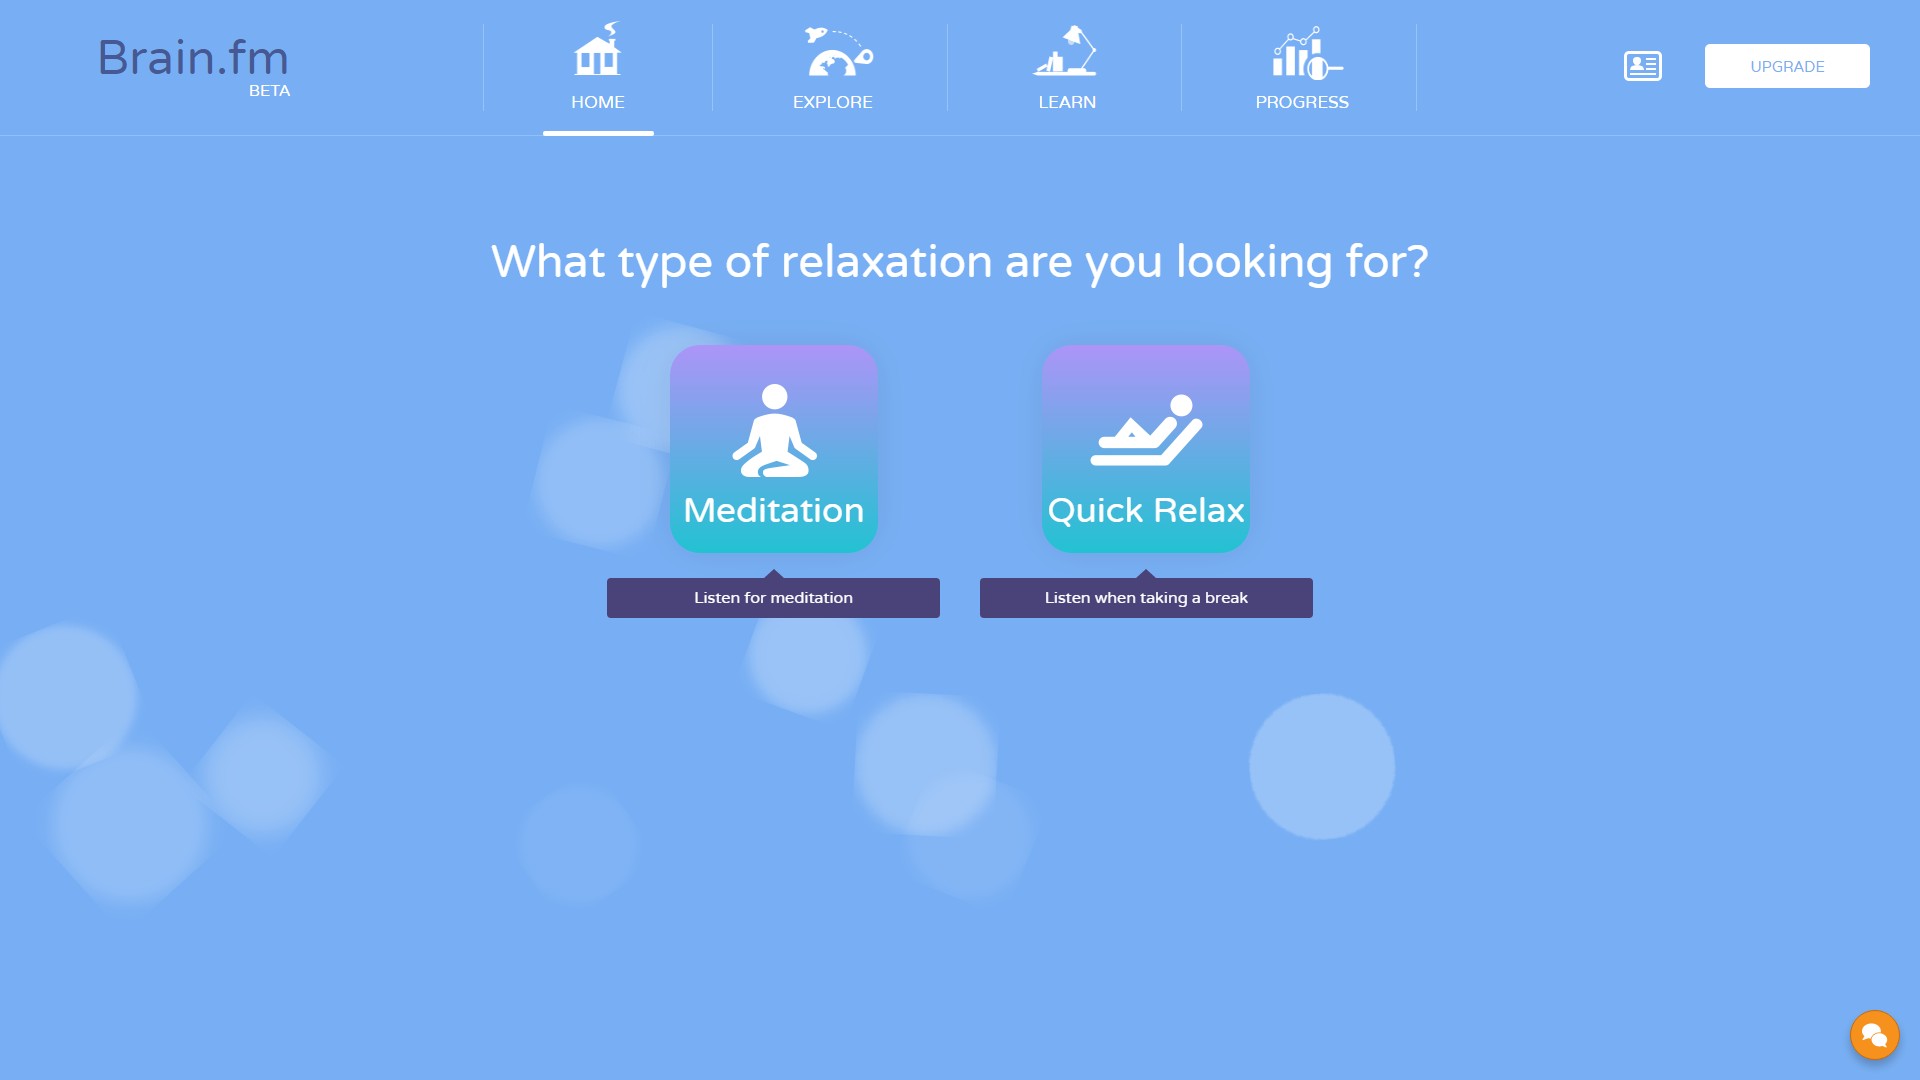Click the Quick Relax activity icon

pos(1146,448)
